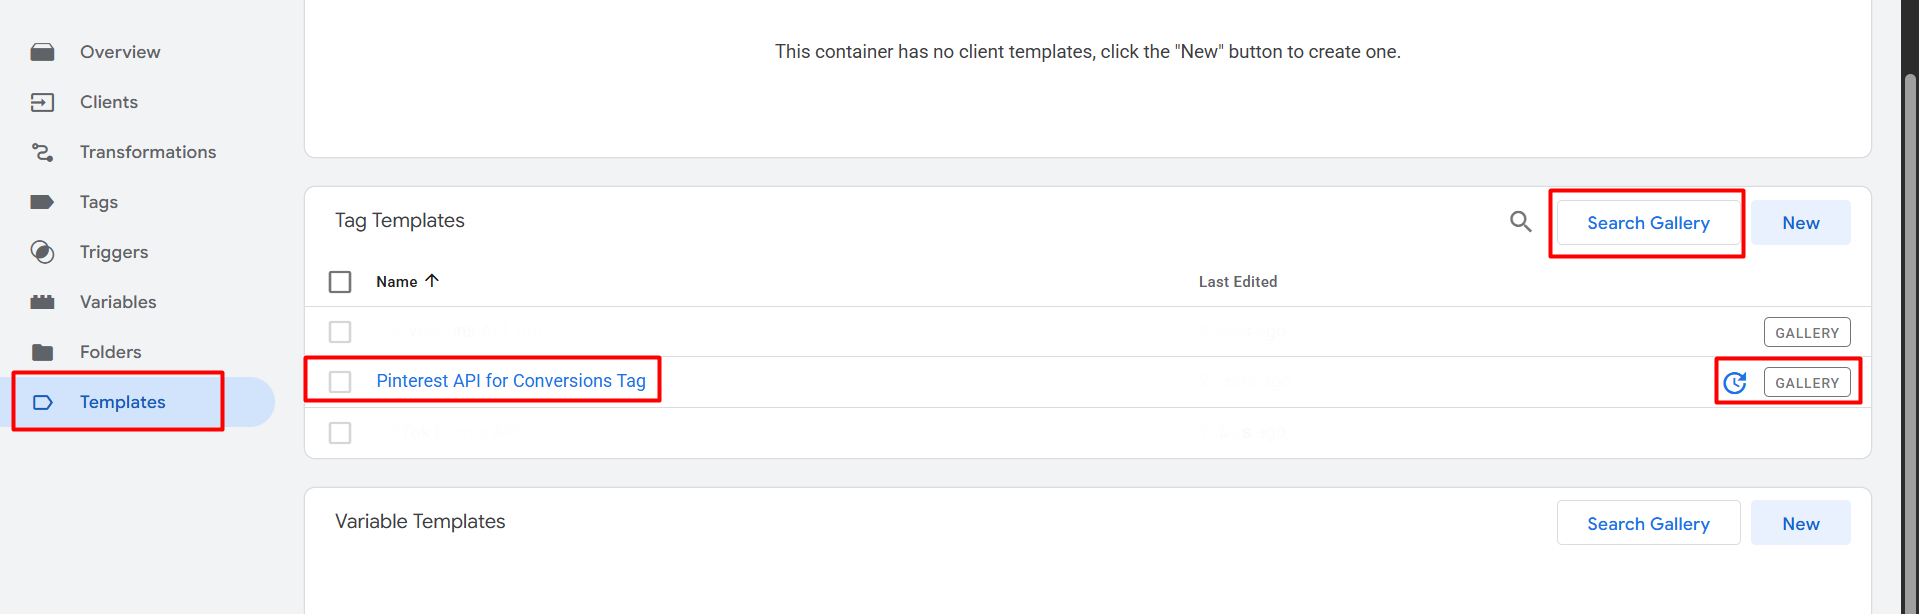This screenshot has height=614, width=1919.
Task: Open the Templates section in sidebar
Action: tap(122, 402)
